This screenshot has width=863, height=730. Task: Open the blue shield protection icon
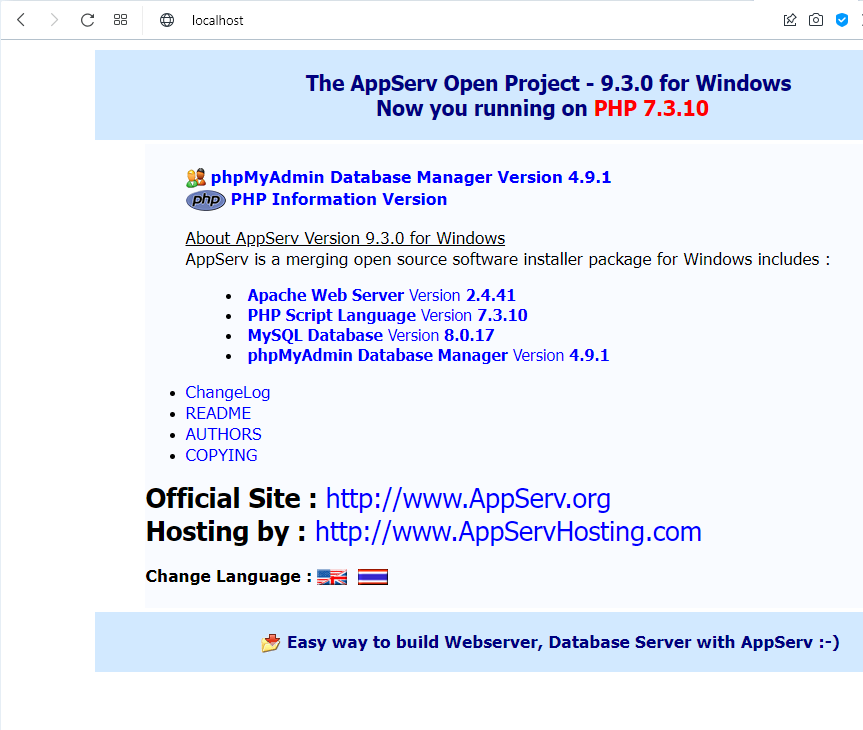pos(842,20)
